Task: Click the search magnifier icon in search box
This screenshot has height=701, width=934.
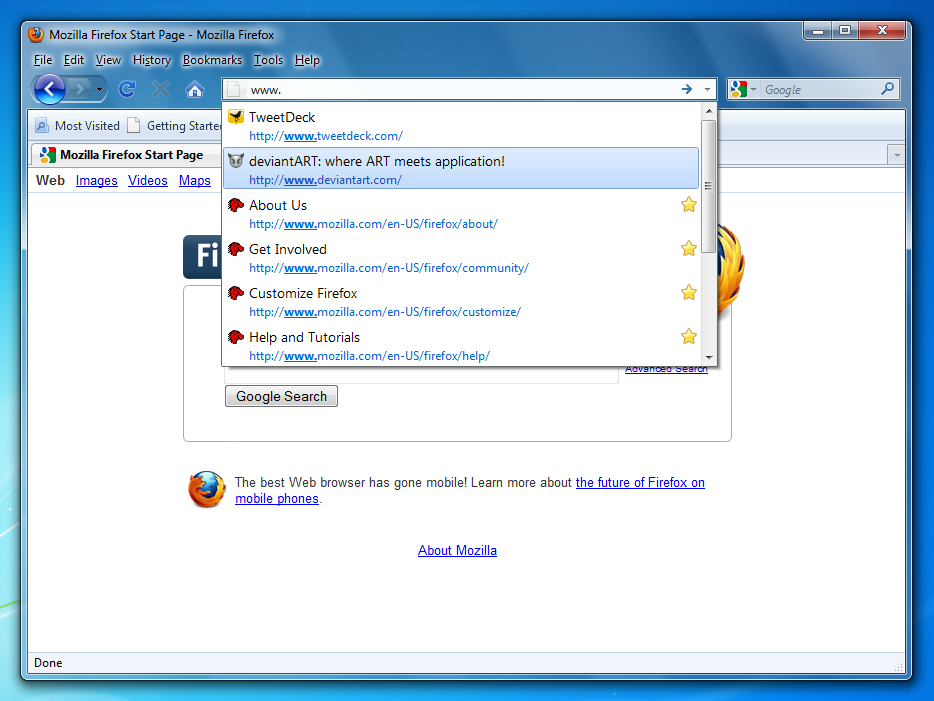Action: pyautogui.click(x=887, y=89)
